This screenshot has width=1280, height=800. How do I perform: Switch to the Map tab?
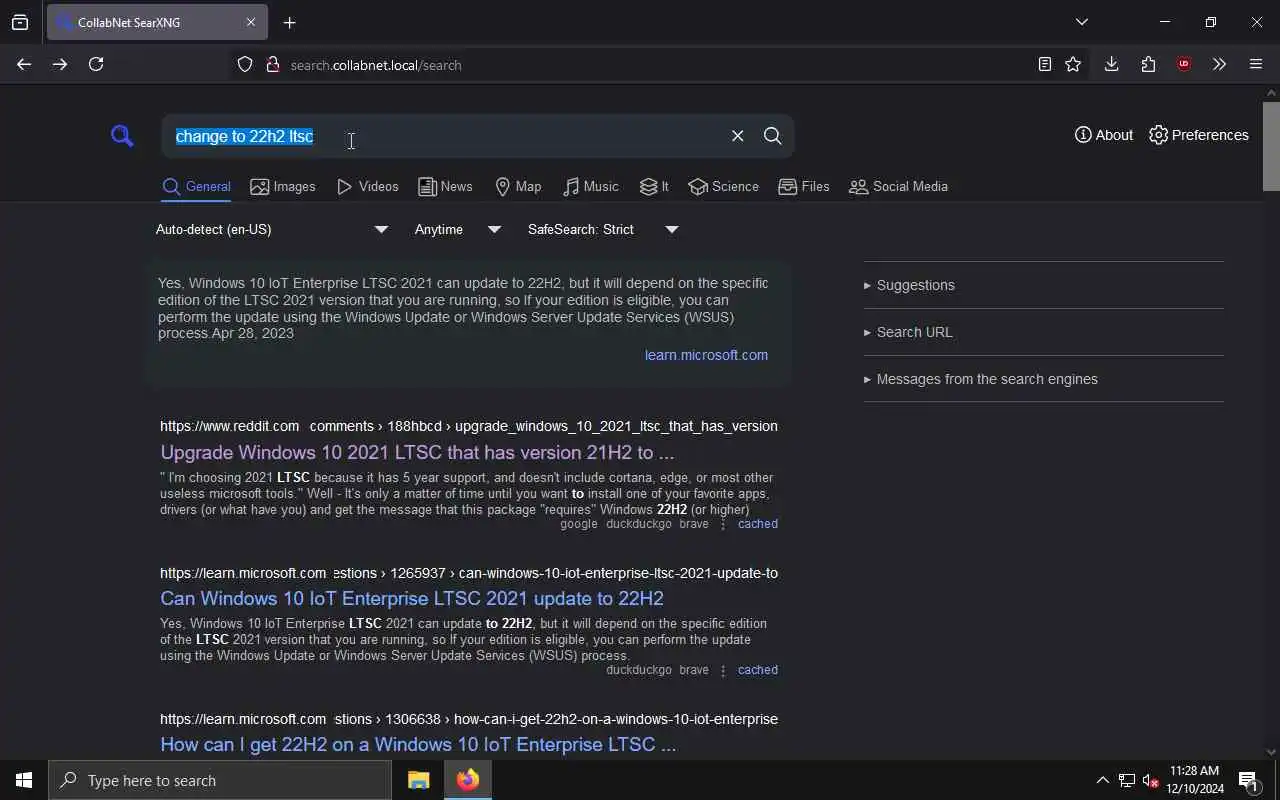518,187
